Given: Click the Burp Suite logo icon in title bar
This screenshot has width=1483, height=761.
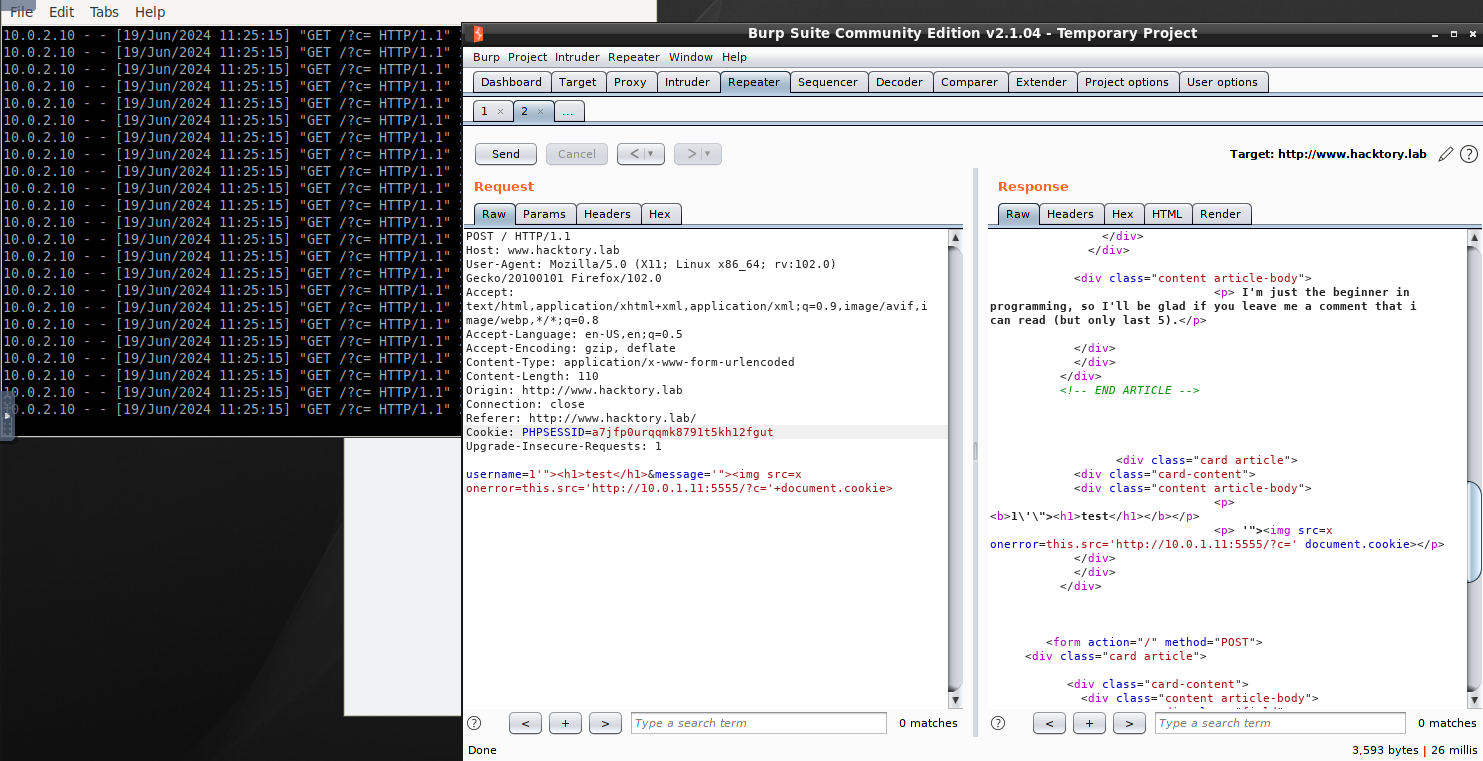Looking at the screenshot, I should (x=479, y=33).
